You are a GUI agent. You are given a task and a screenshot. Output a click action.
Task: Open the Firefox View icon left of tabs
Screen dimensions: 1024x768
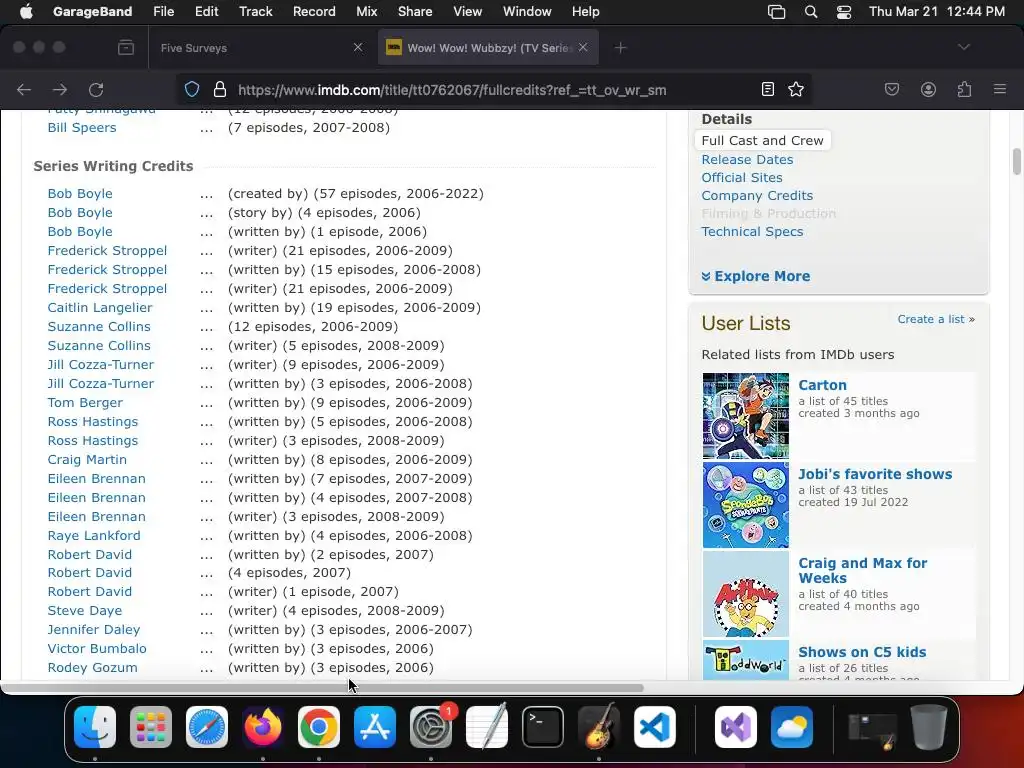click(126, 48)
